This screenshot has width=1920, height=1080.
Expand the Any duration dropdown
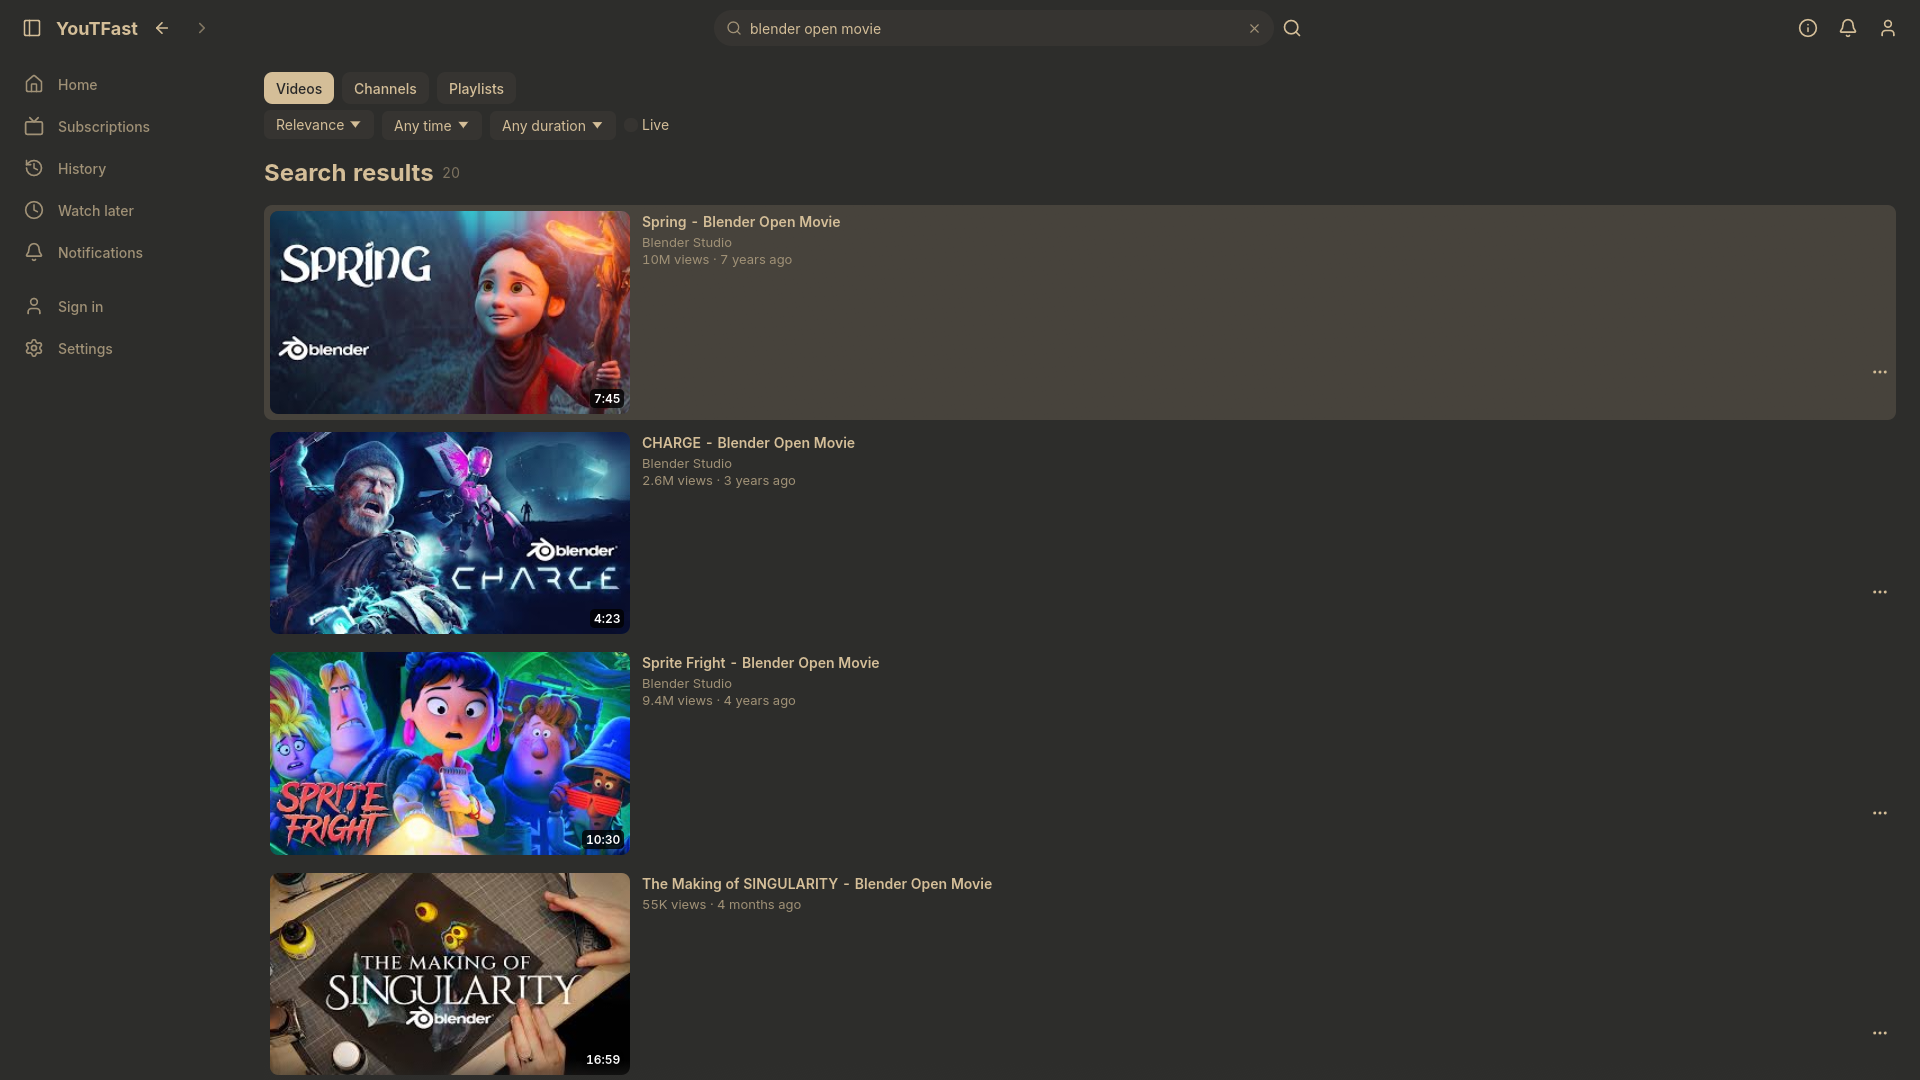click(x=552, y=125)
